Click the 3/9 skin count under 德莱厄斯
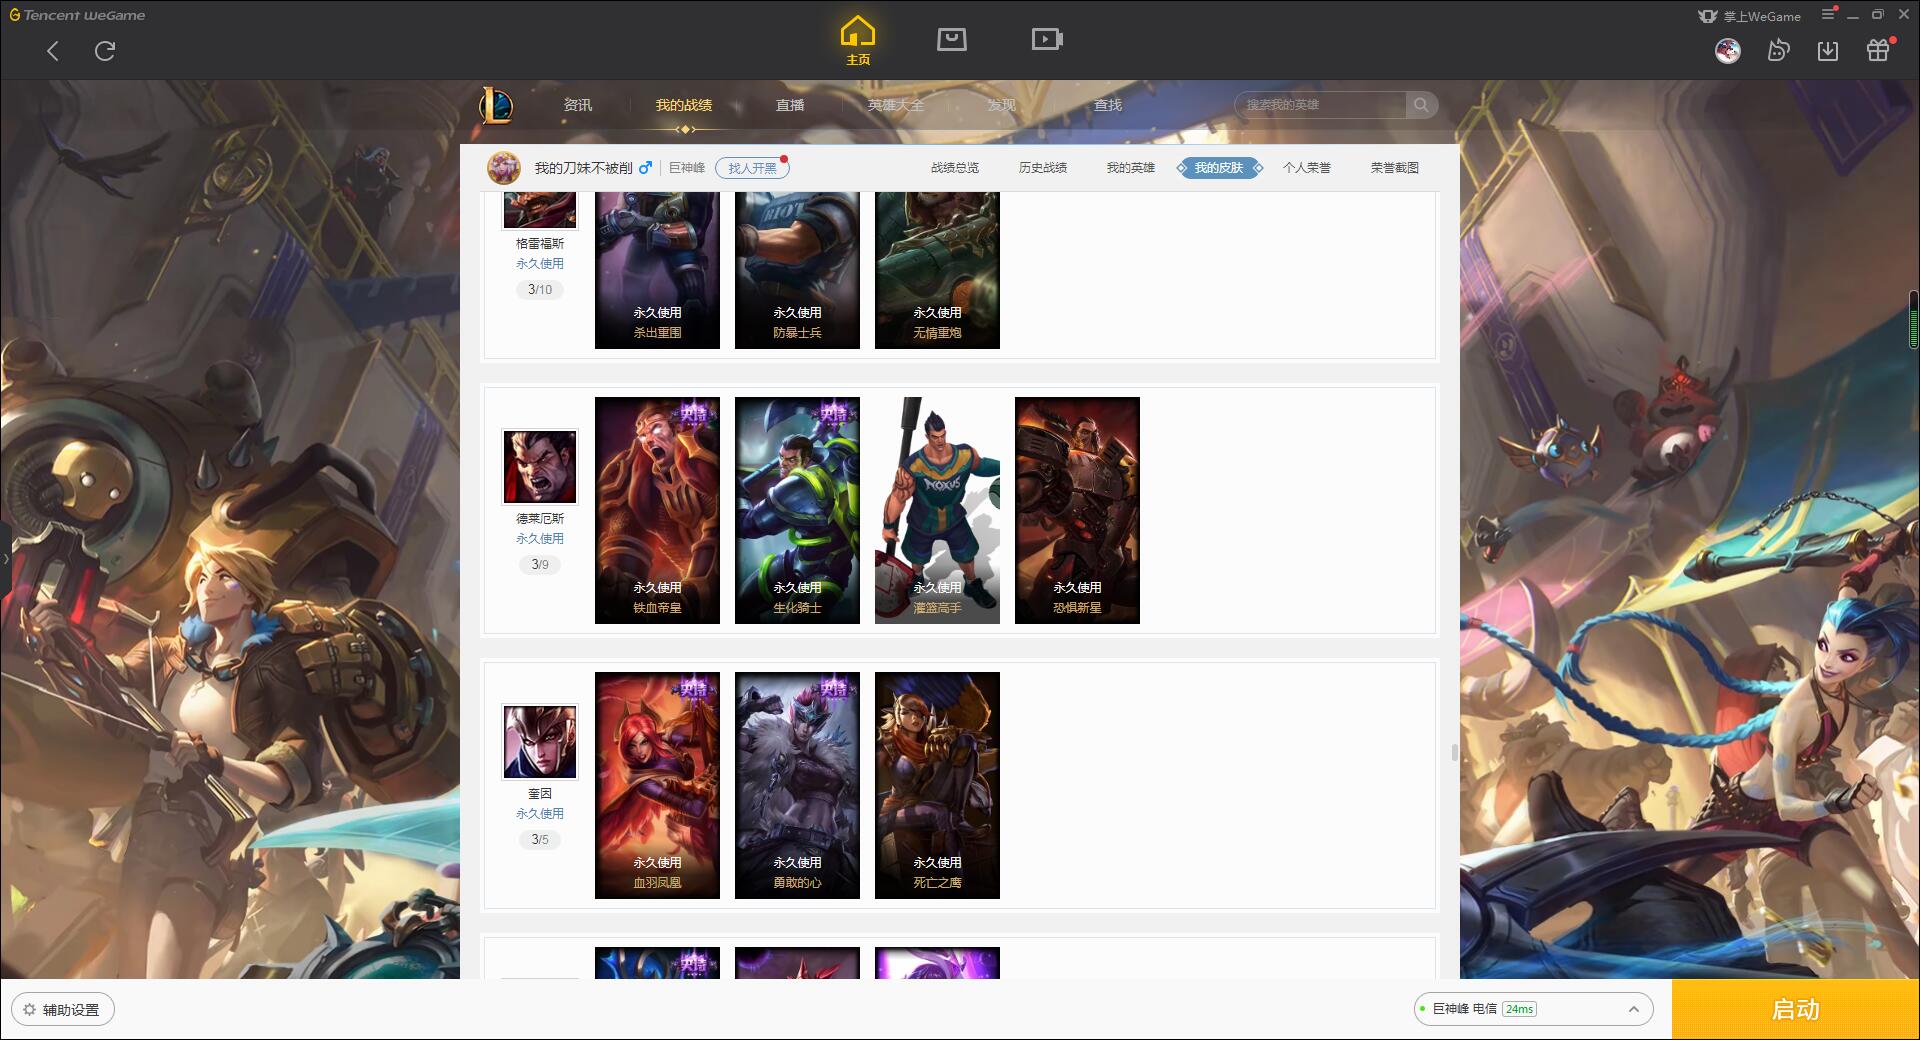This screenshot has width=1920, height=1040. 540,565
